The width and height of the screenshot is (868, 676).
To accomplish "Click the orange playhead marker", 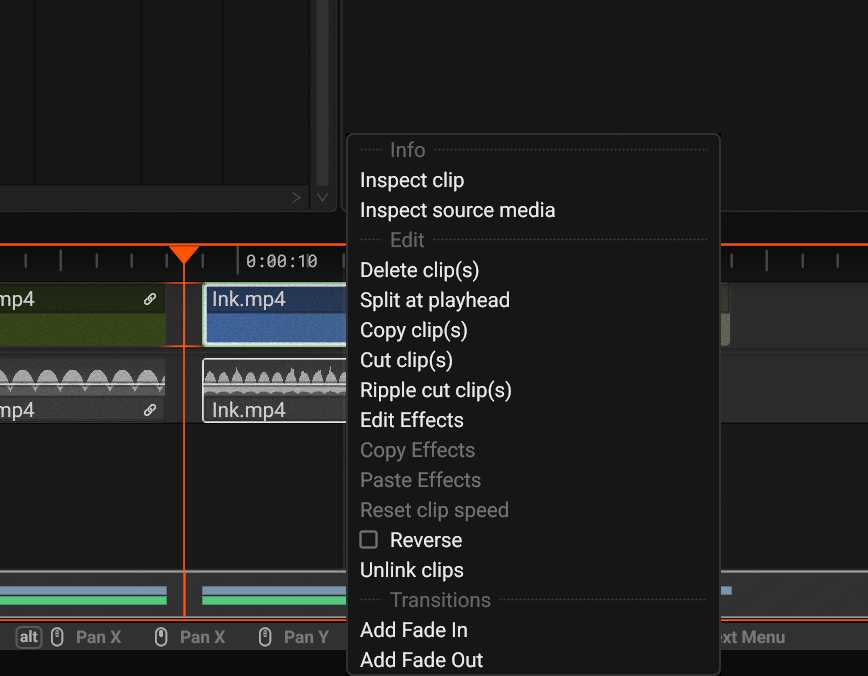I will (x=184, y=255).
